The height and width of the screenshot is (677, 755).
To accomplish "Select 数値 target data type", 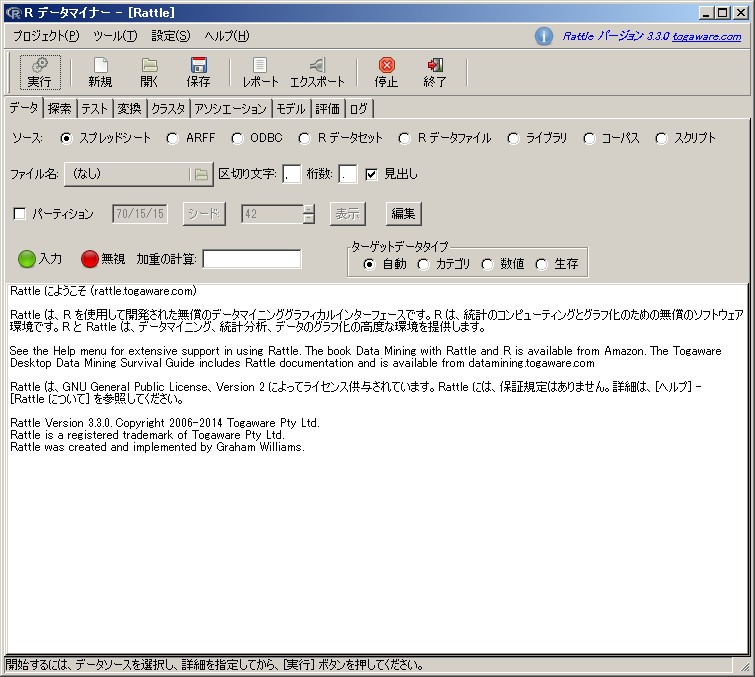I will pos(487,264).
